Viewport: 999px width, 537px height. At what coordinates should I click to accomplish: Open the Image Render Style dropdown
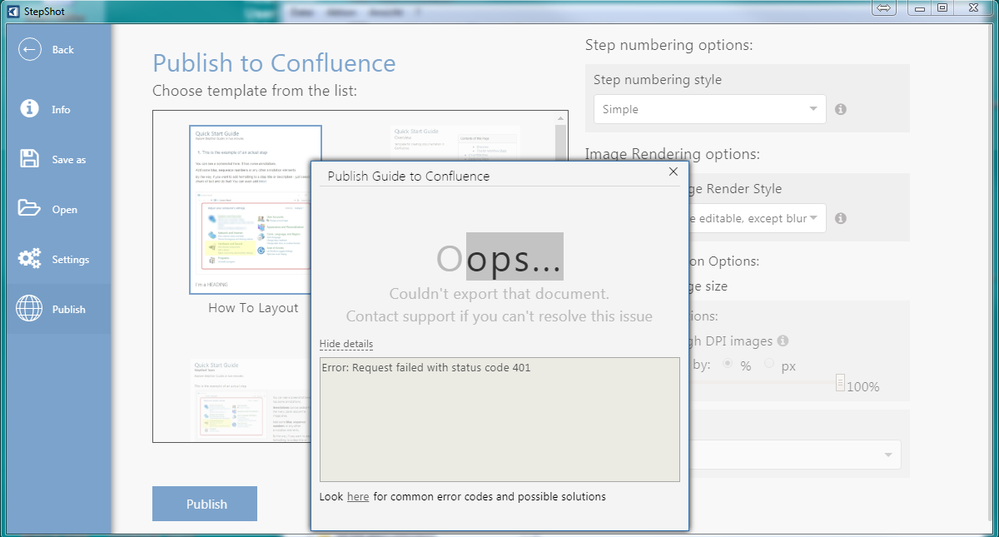(756, 218)
